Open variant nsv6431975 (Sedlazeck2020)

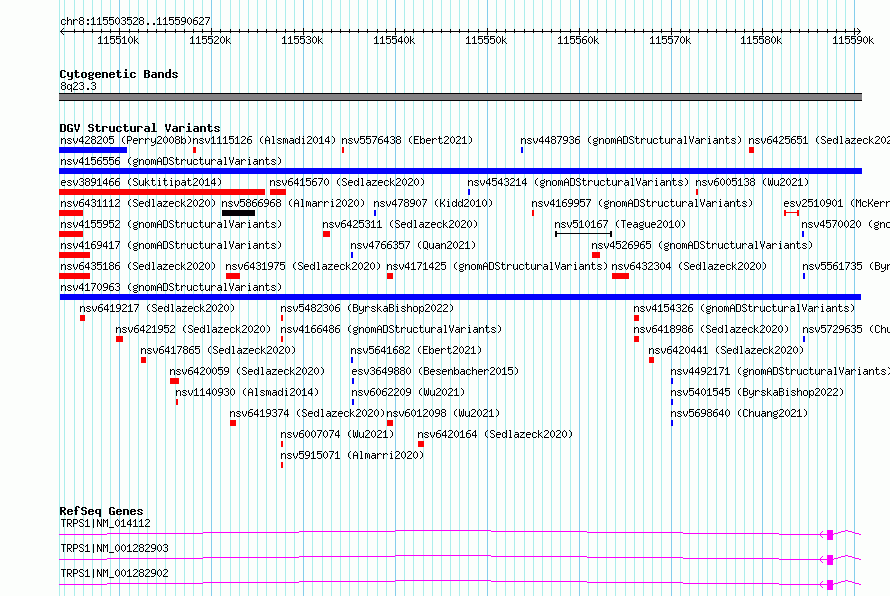click(x=303, y=266)
